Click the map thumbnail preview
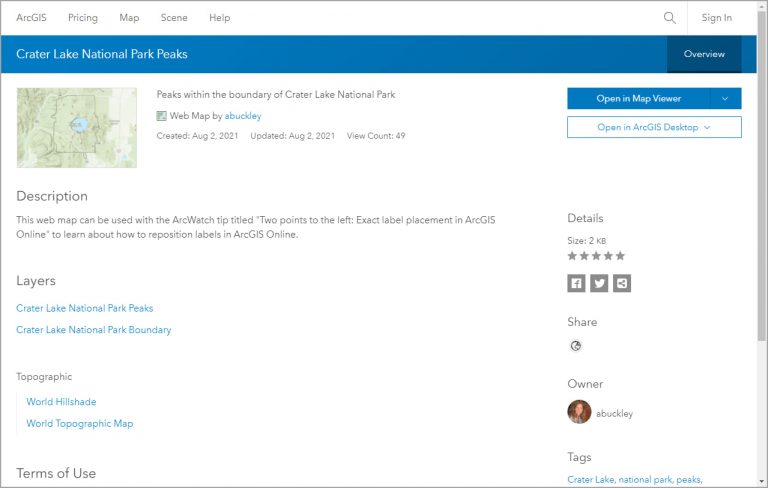 point(77,127)
